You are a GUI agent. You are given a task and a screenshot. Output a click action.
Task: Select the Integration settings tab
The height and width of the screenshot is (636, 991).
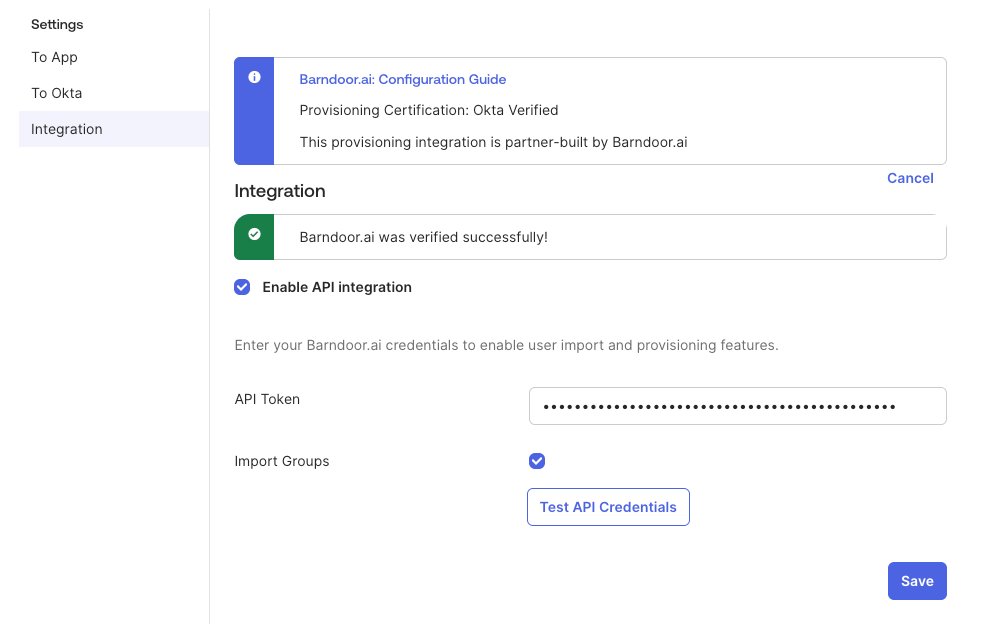coord(114,129)
